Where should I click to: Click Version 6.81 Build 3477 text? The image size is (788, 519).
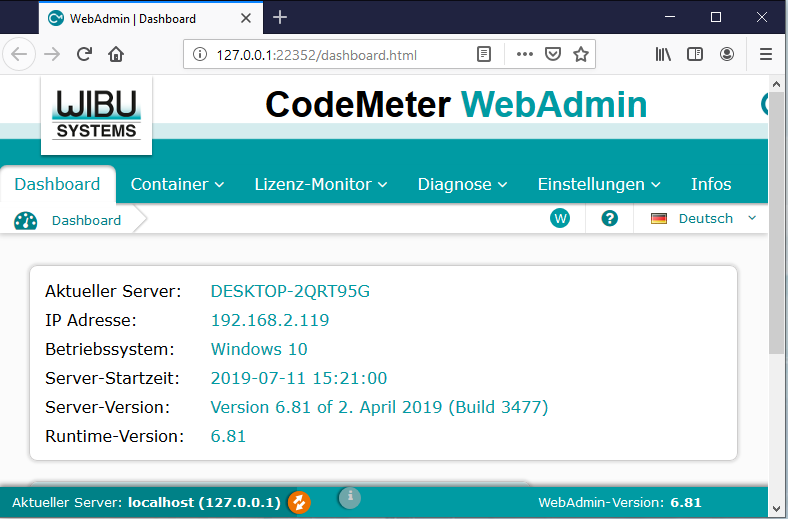(x=379, y=407)
